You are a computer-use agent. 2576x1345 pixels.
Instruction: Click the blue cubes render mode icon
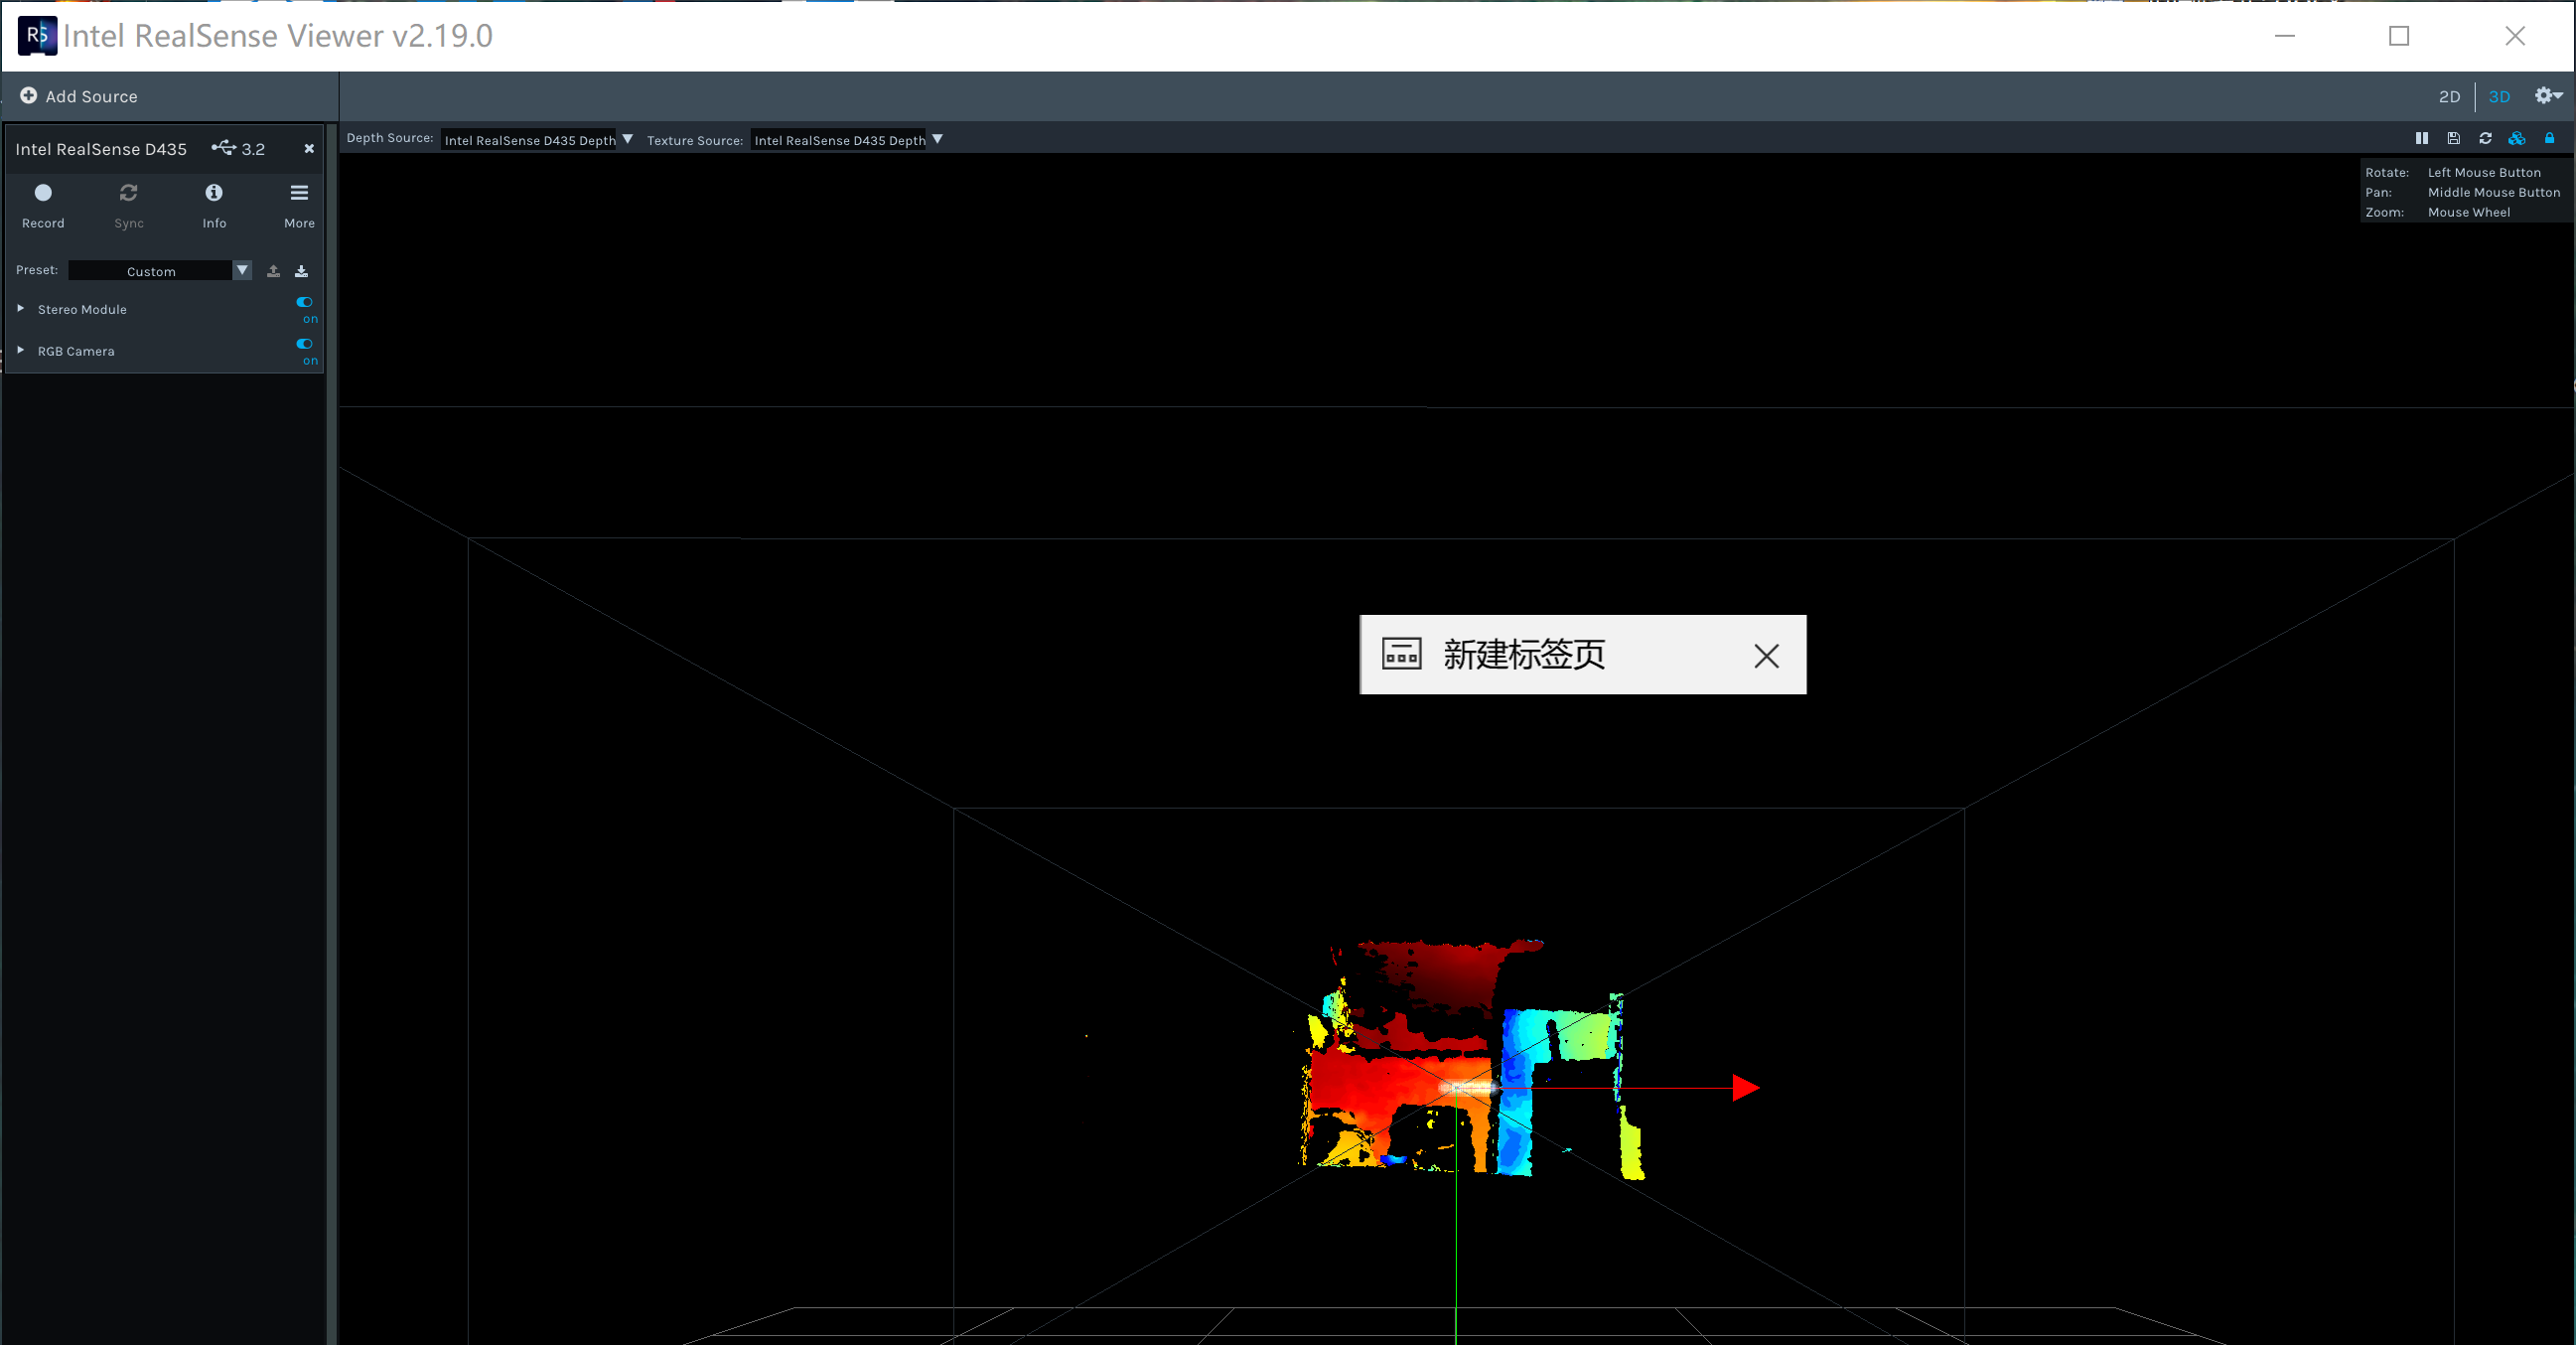tap(2517, 138)
